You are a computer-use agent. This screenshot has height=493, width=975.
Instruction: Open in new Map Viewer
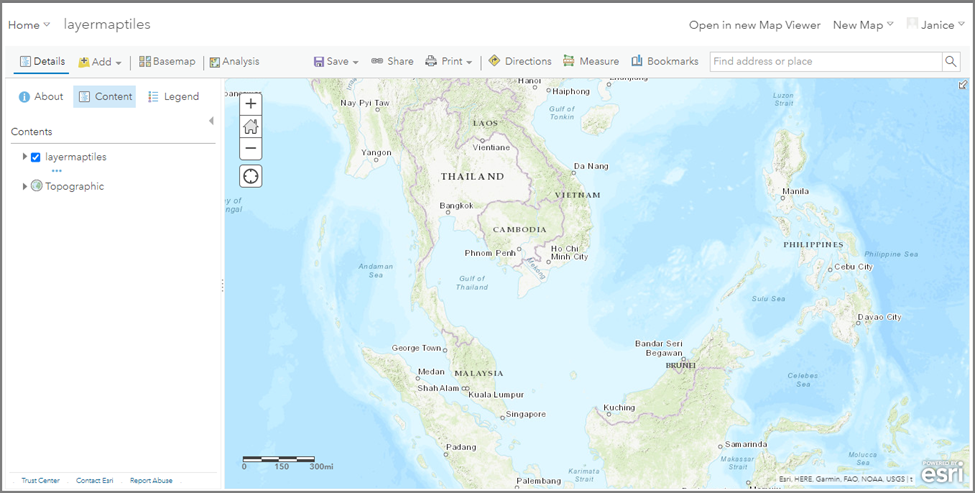coord(754,25)
